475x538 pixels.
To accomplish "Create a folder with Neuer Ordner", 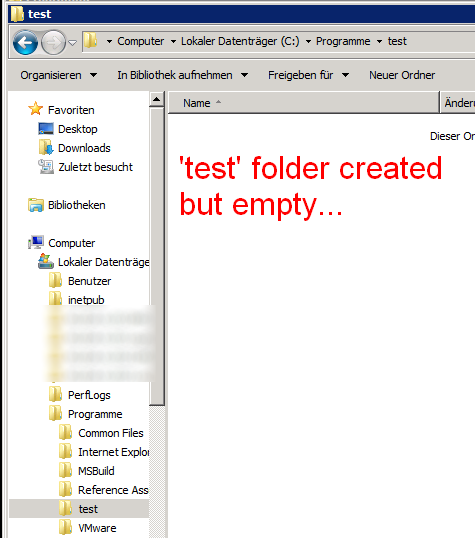I will pyautogui.click(x=402, y=75).
